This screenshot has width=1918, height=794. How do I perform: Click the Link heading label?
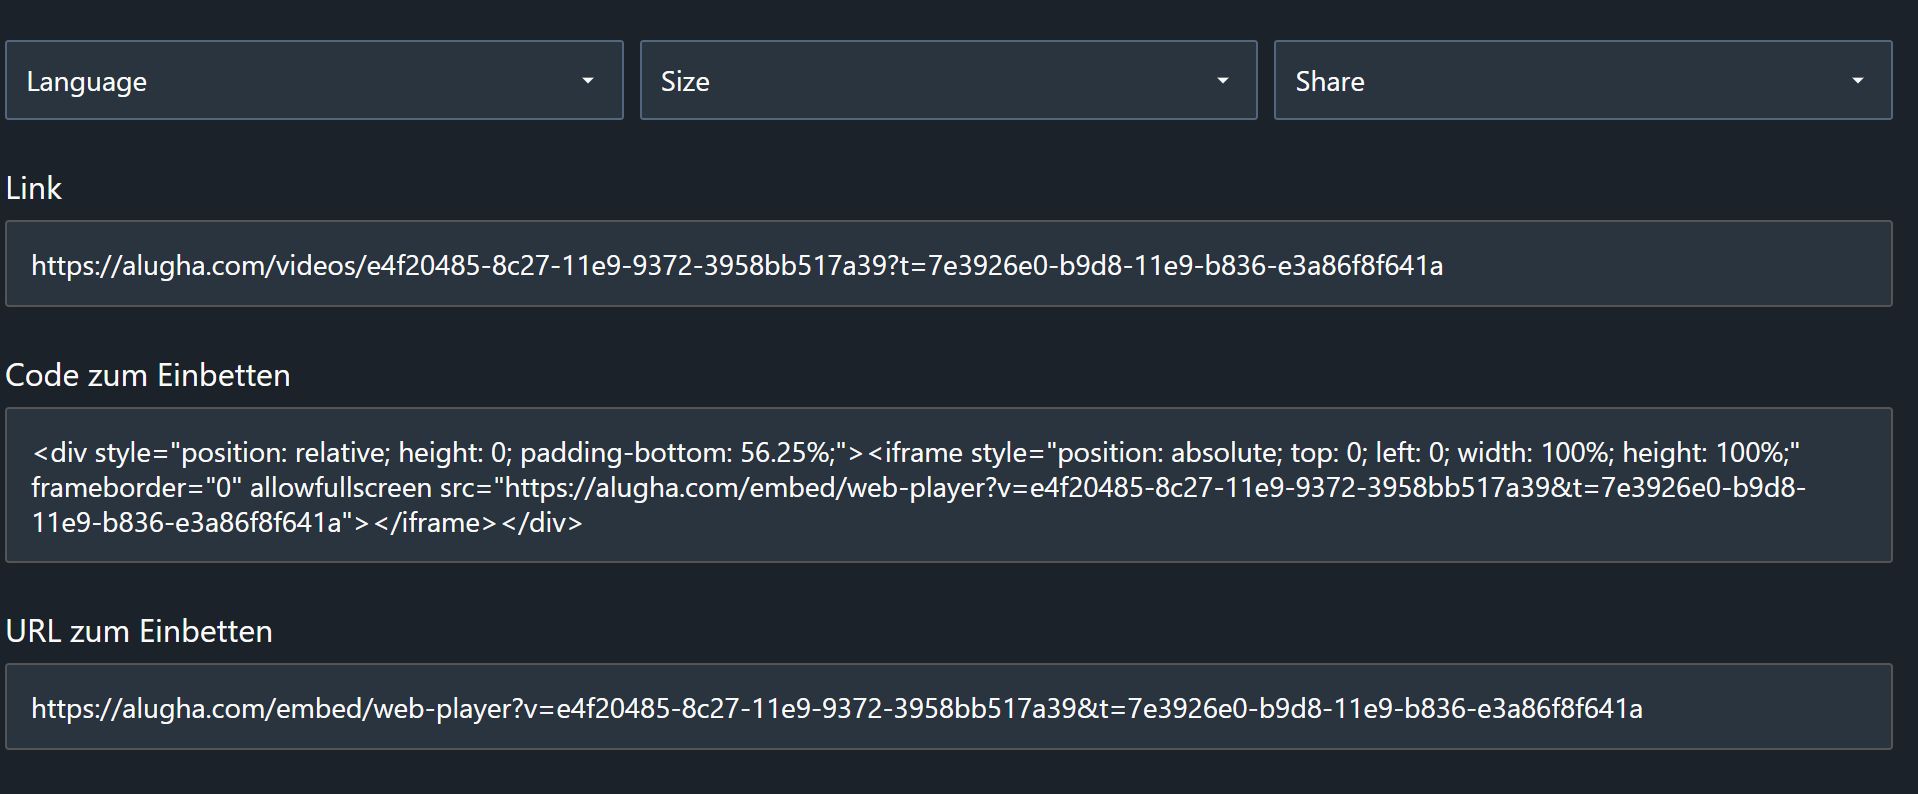pyautogui.click(x=34, y=188)
